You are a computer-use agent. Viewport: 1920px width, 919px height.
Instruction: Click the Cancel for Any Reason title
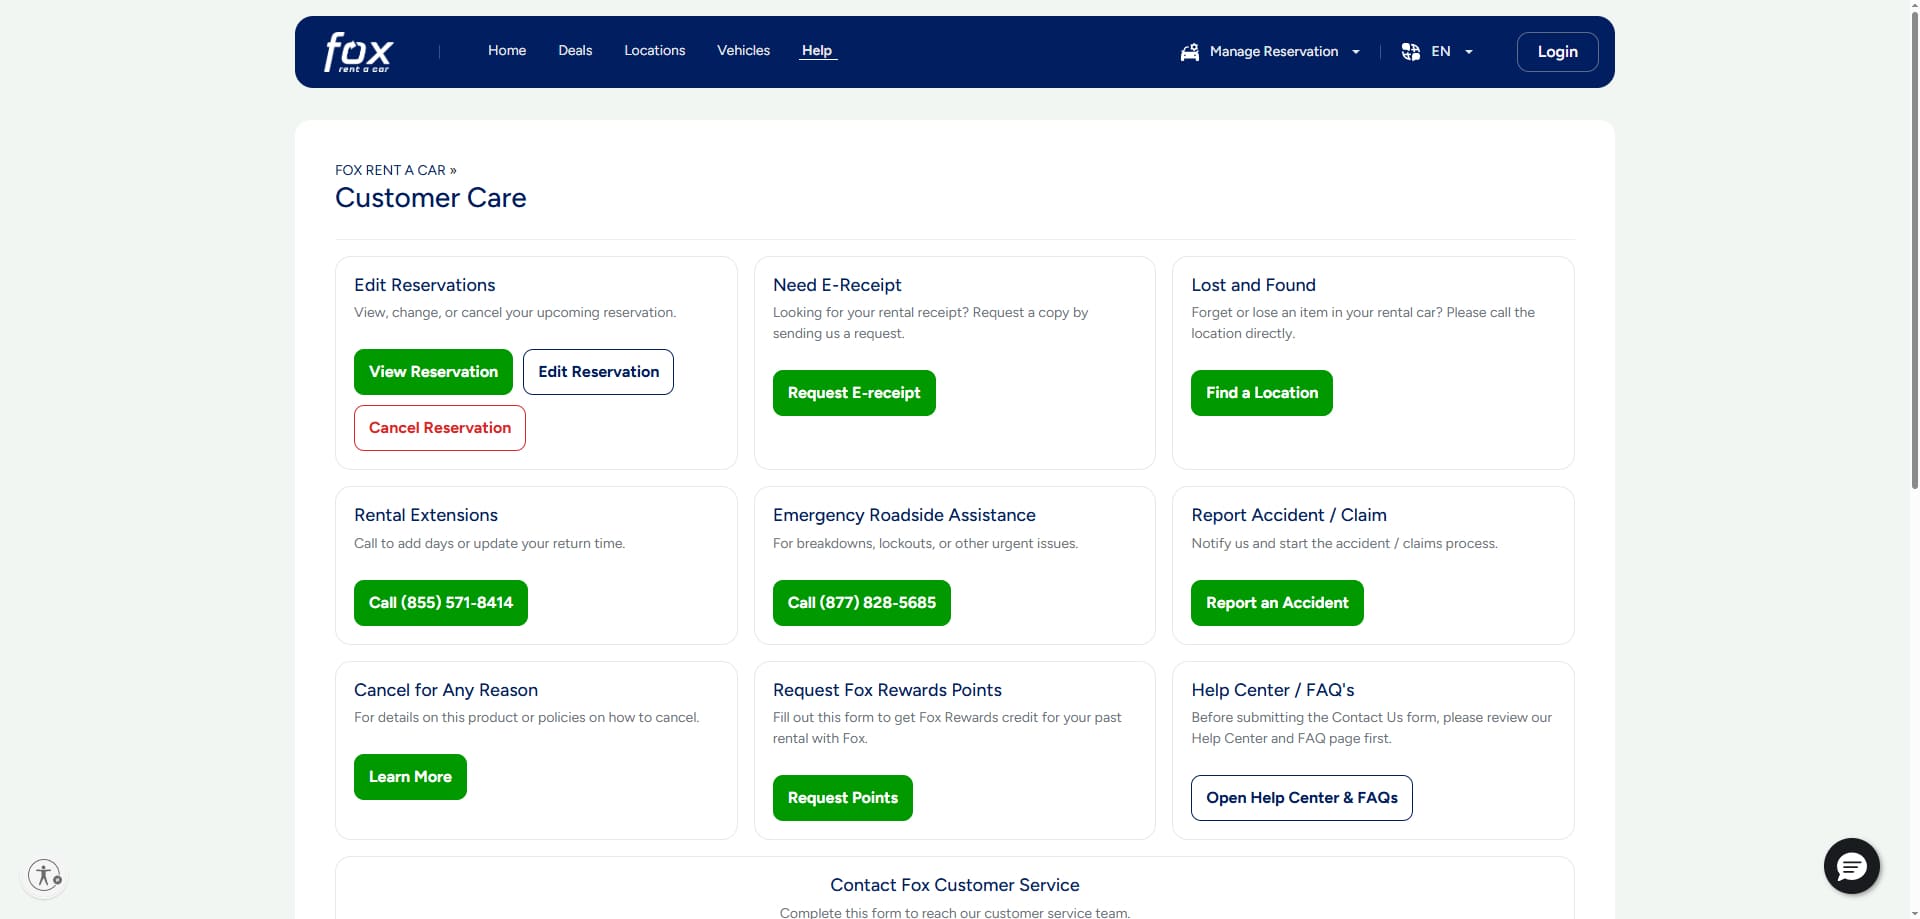(x=446, y=690)
